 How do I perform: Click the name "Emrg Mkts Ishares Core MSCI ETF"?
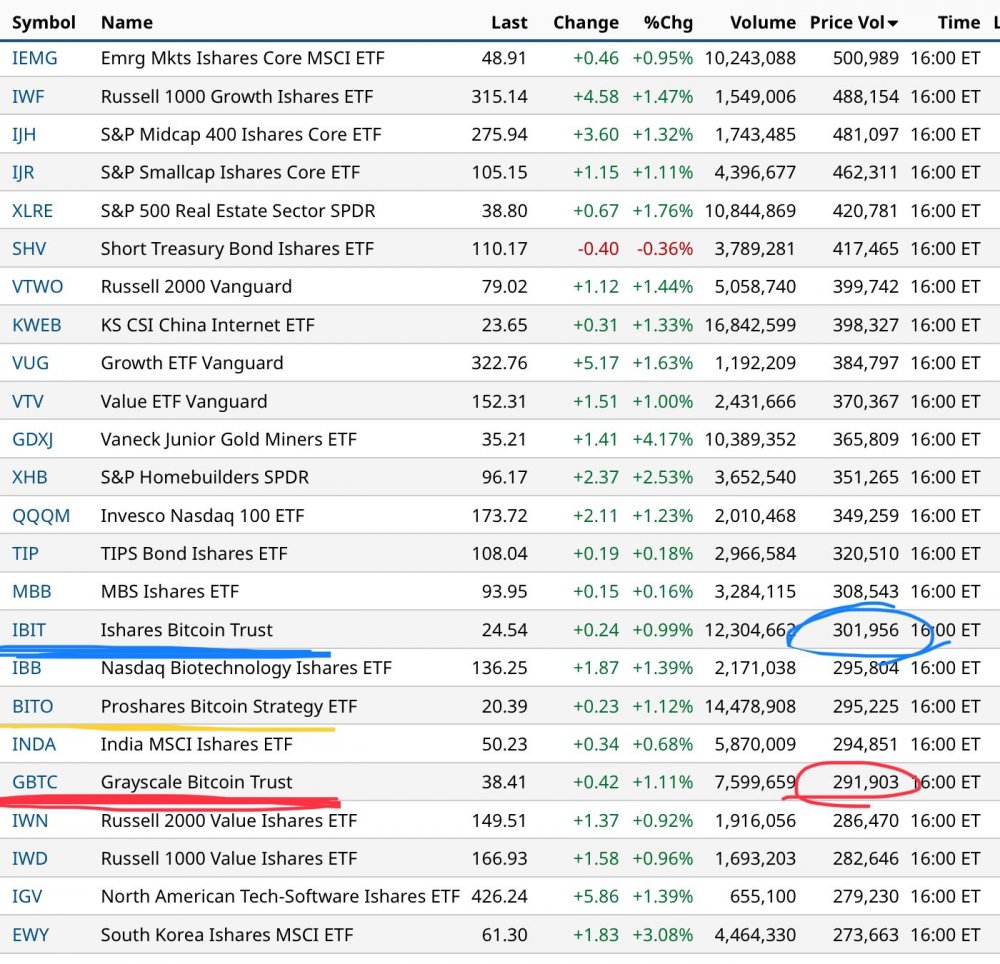[242, 58]
